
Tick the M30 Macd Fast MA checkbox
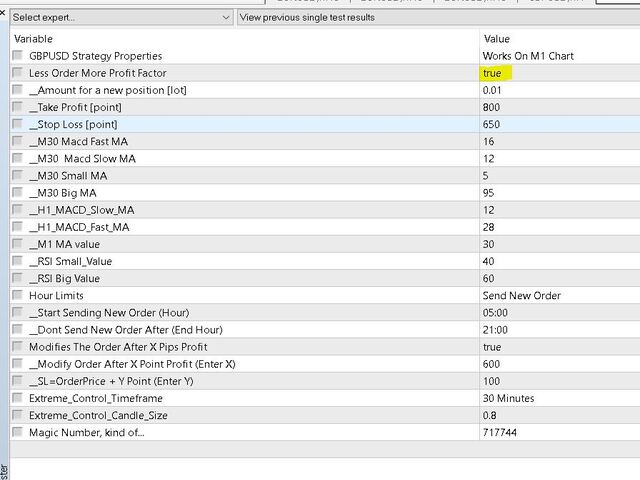point(17,141)
